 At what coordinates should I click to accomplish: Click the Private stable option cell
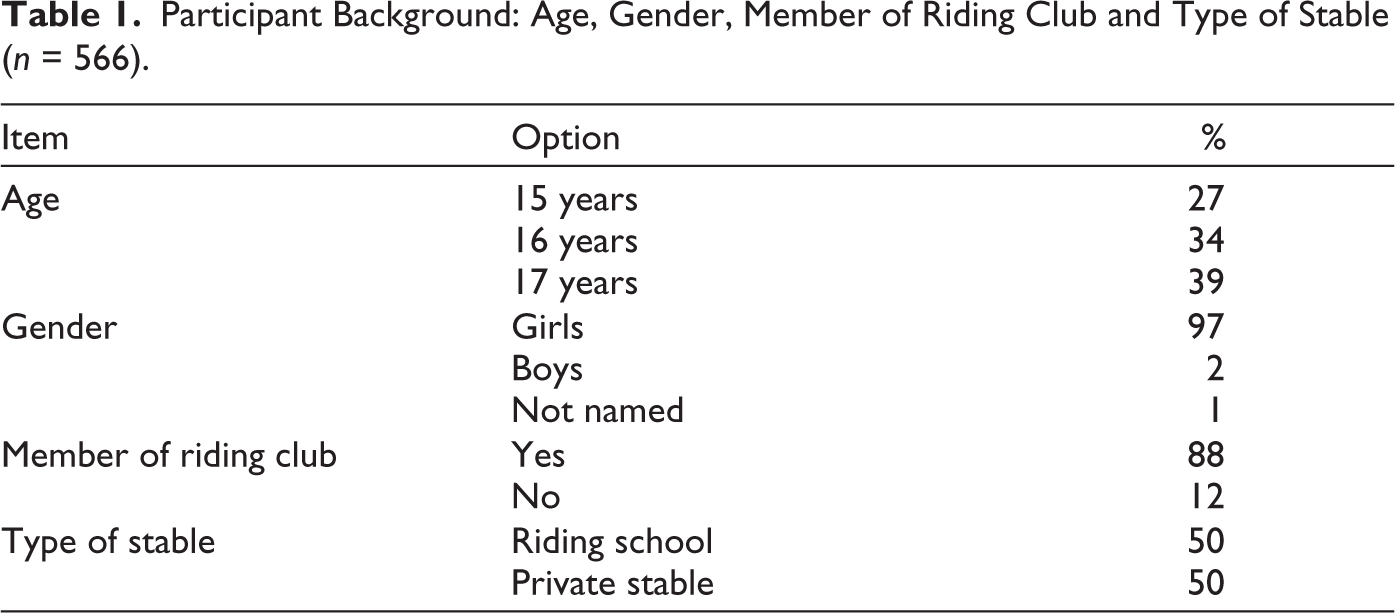pos(613,582)
